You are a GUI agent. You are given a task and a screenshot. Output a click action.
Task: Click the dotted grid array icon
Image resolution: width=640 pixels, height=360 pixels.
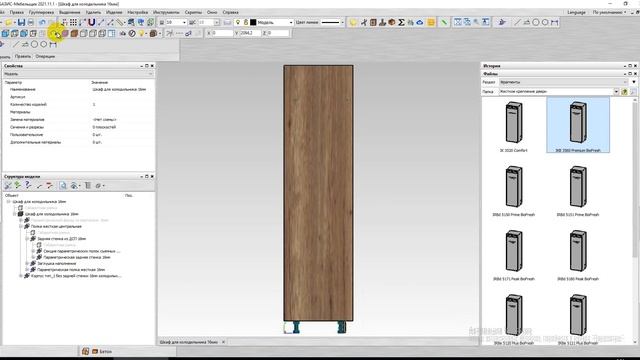73,22
